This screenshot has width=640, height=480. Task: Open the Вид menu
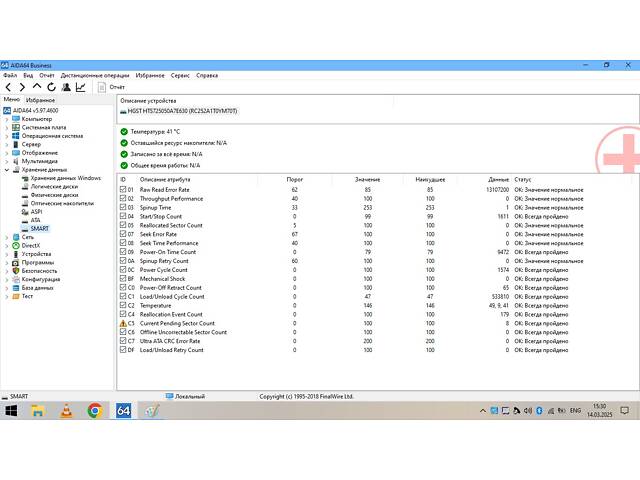click(x=28, y=76)
